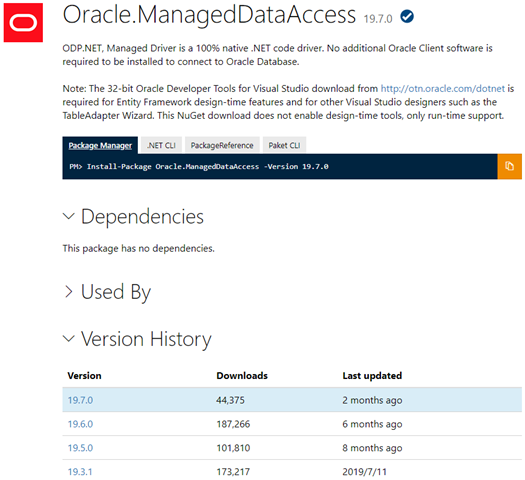
Task: Click the Version History heading text
Action: [146, 339]
